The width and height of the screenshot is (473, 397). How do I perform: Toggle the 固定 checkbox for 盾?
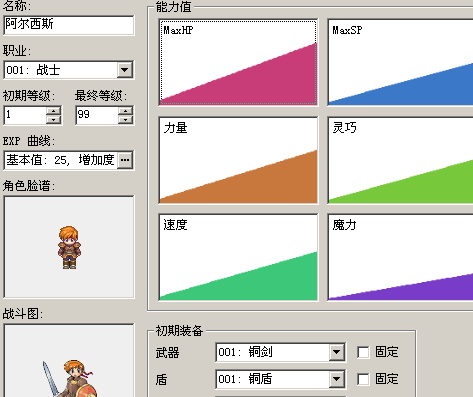[363, 379]
